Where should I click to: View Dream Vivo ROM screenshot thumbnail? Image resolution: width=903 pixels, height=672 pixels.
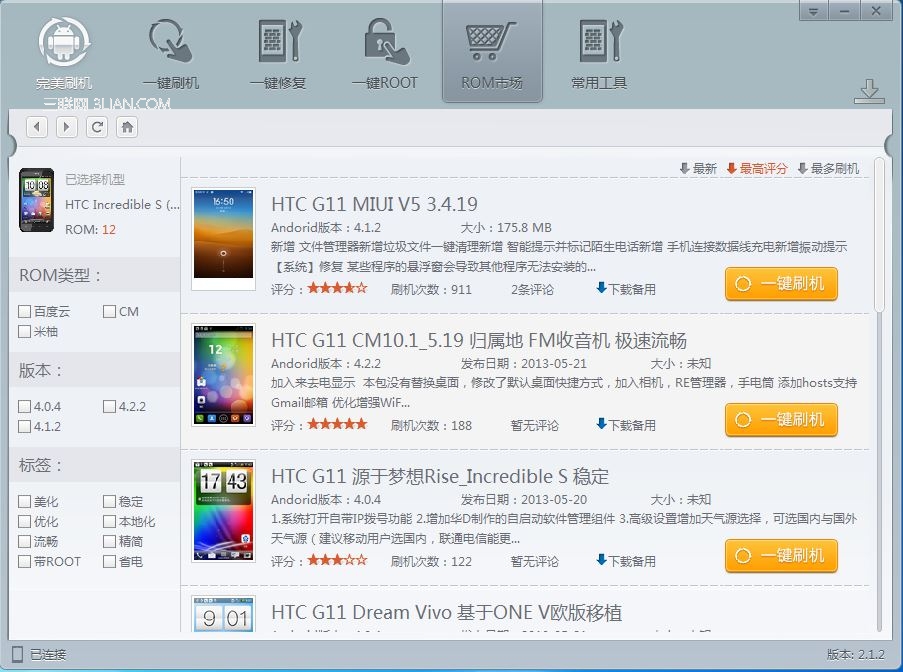tap(223, 614)
